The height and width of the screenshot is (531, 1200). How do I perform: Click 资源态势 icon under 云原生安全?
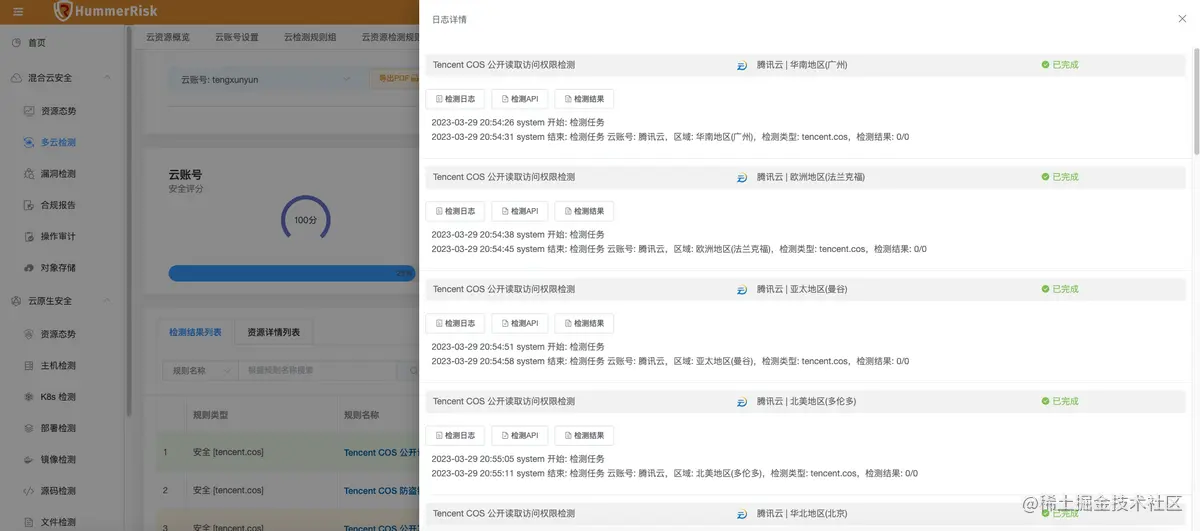(30, 334)
